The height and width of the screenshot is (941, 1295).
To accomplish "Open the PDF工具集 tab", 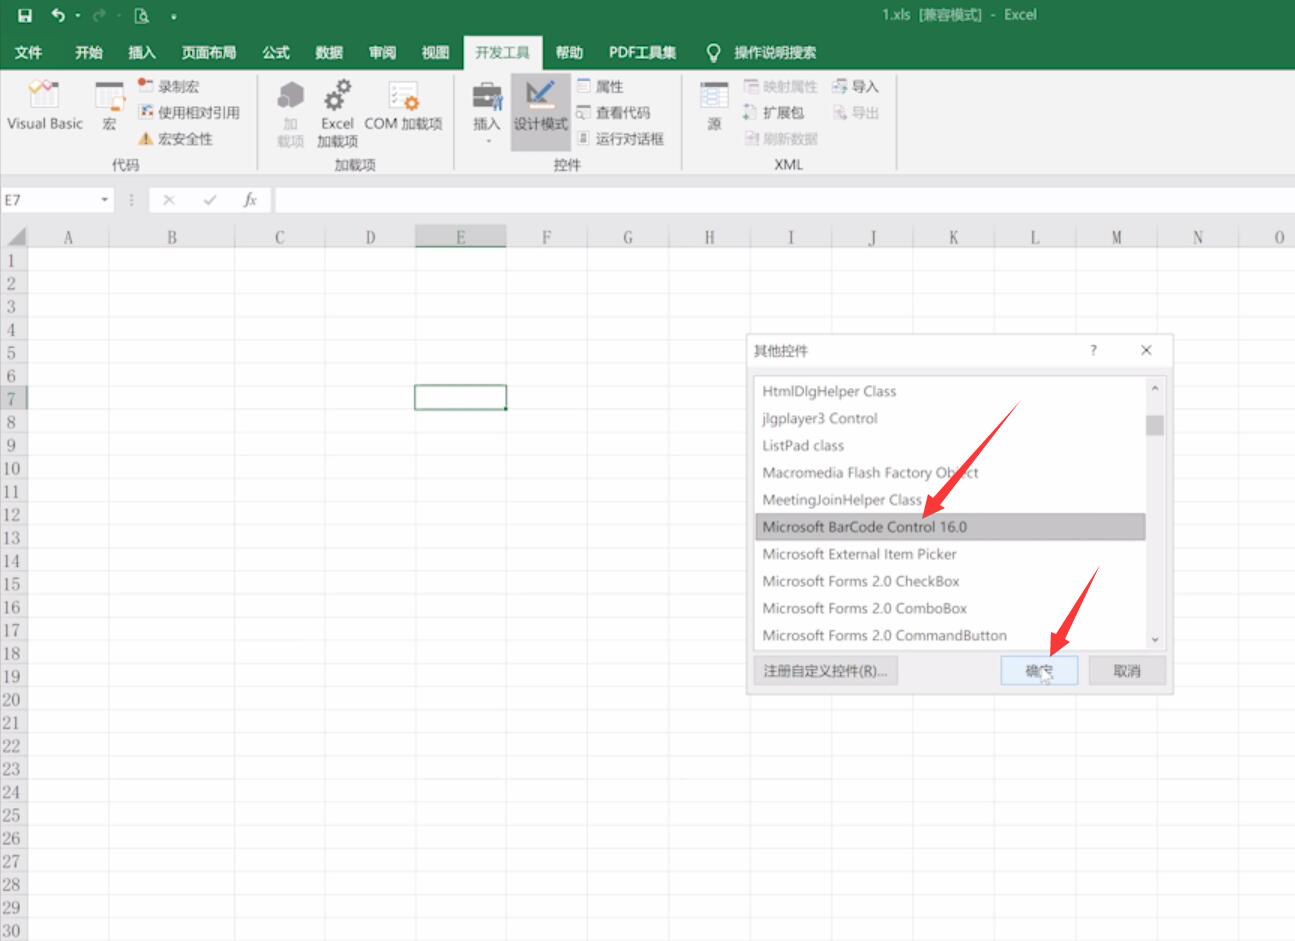I will point(643,52).
